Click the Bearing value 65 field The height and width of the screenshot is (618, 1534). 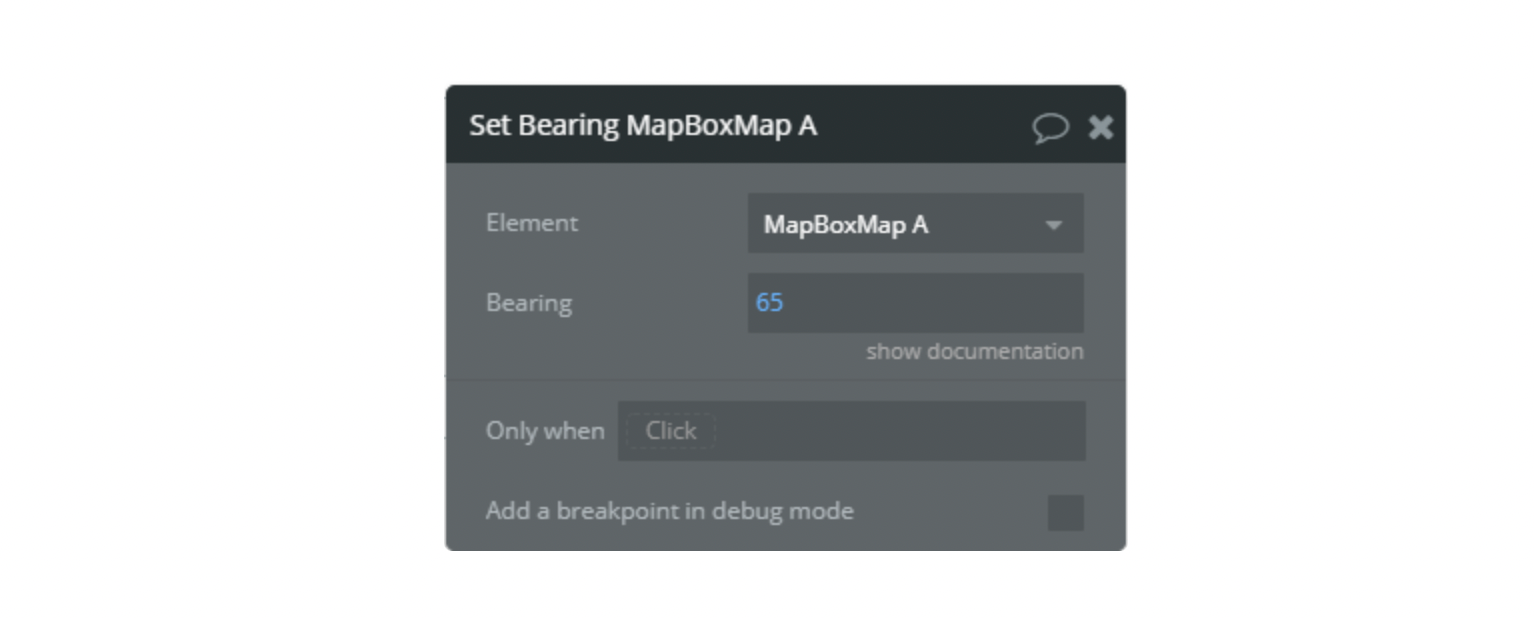915,302
